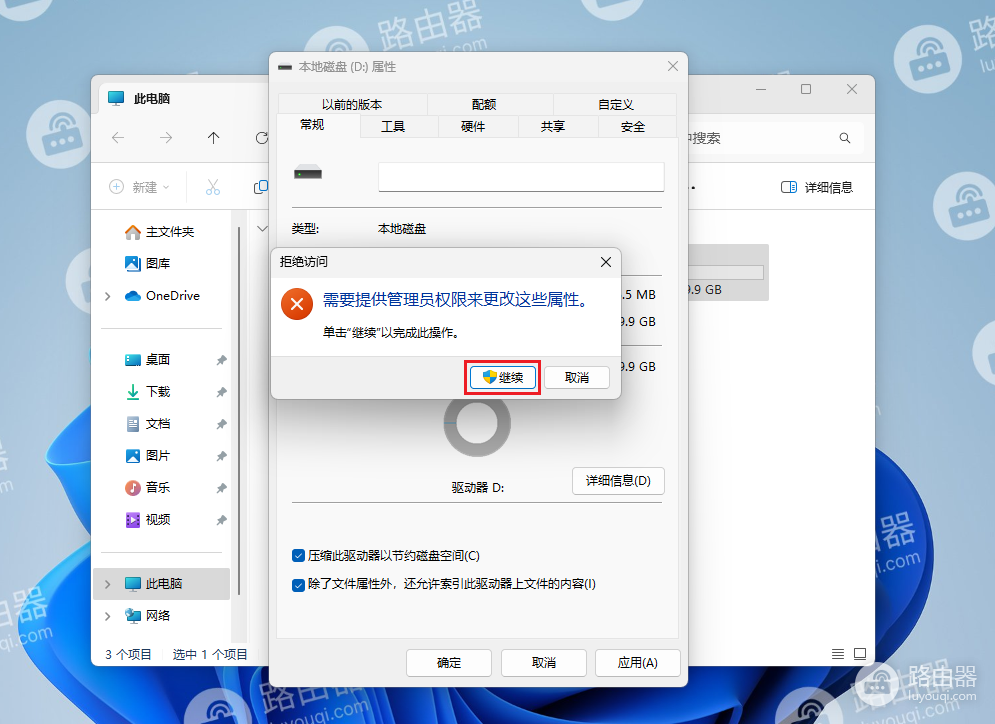Click the copy icon in the toolbar
Image resolution: width=995 pixels, height=724 pixels.
click(260, 187)
